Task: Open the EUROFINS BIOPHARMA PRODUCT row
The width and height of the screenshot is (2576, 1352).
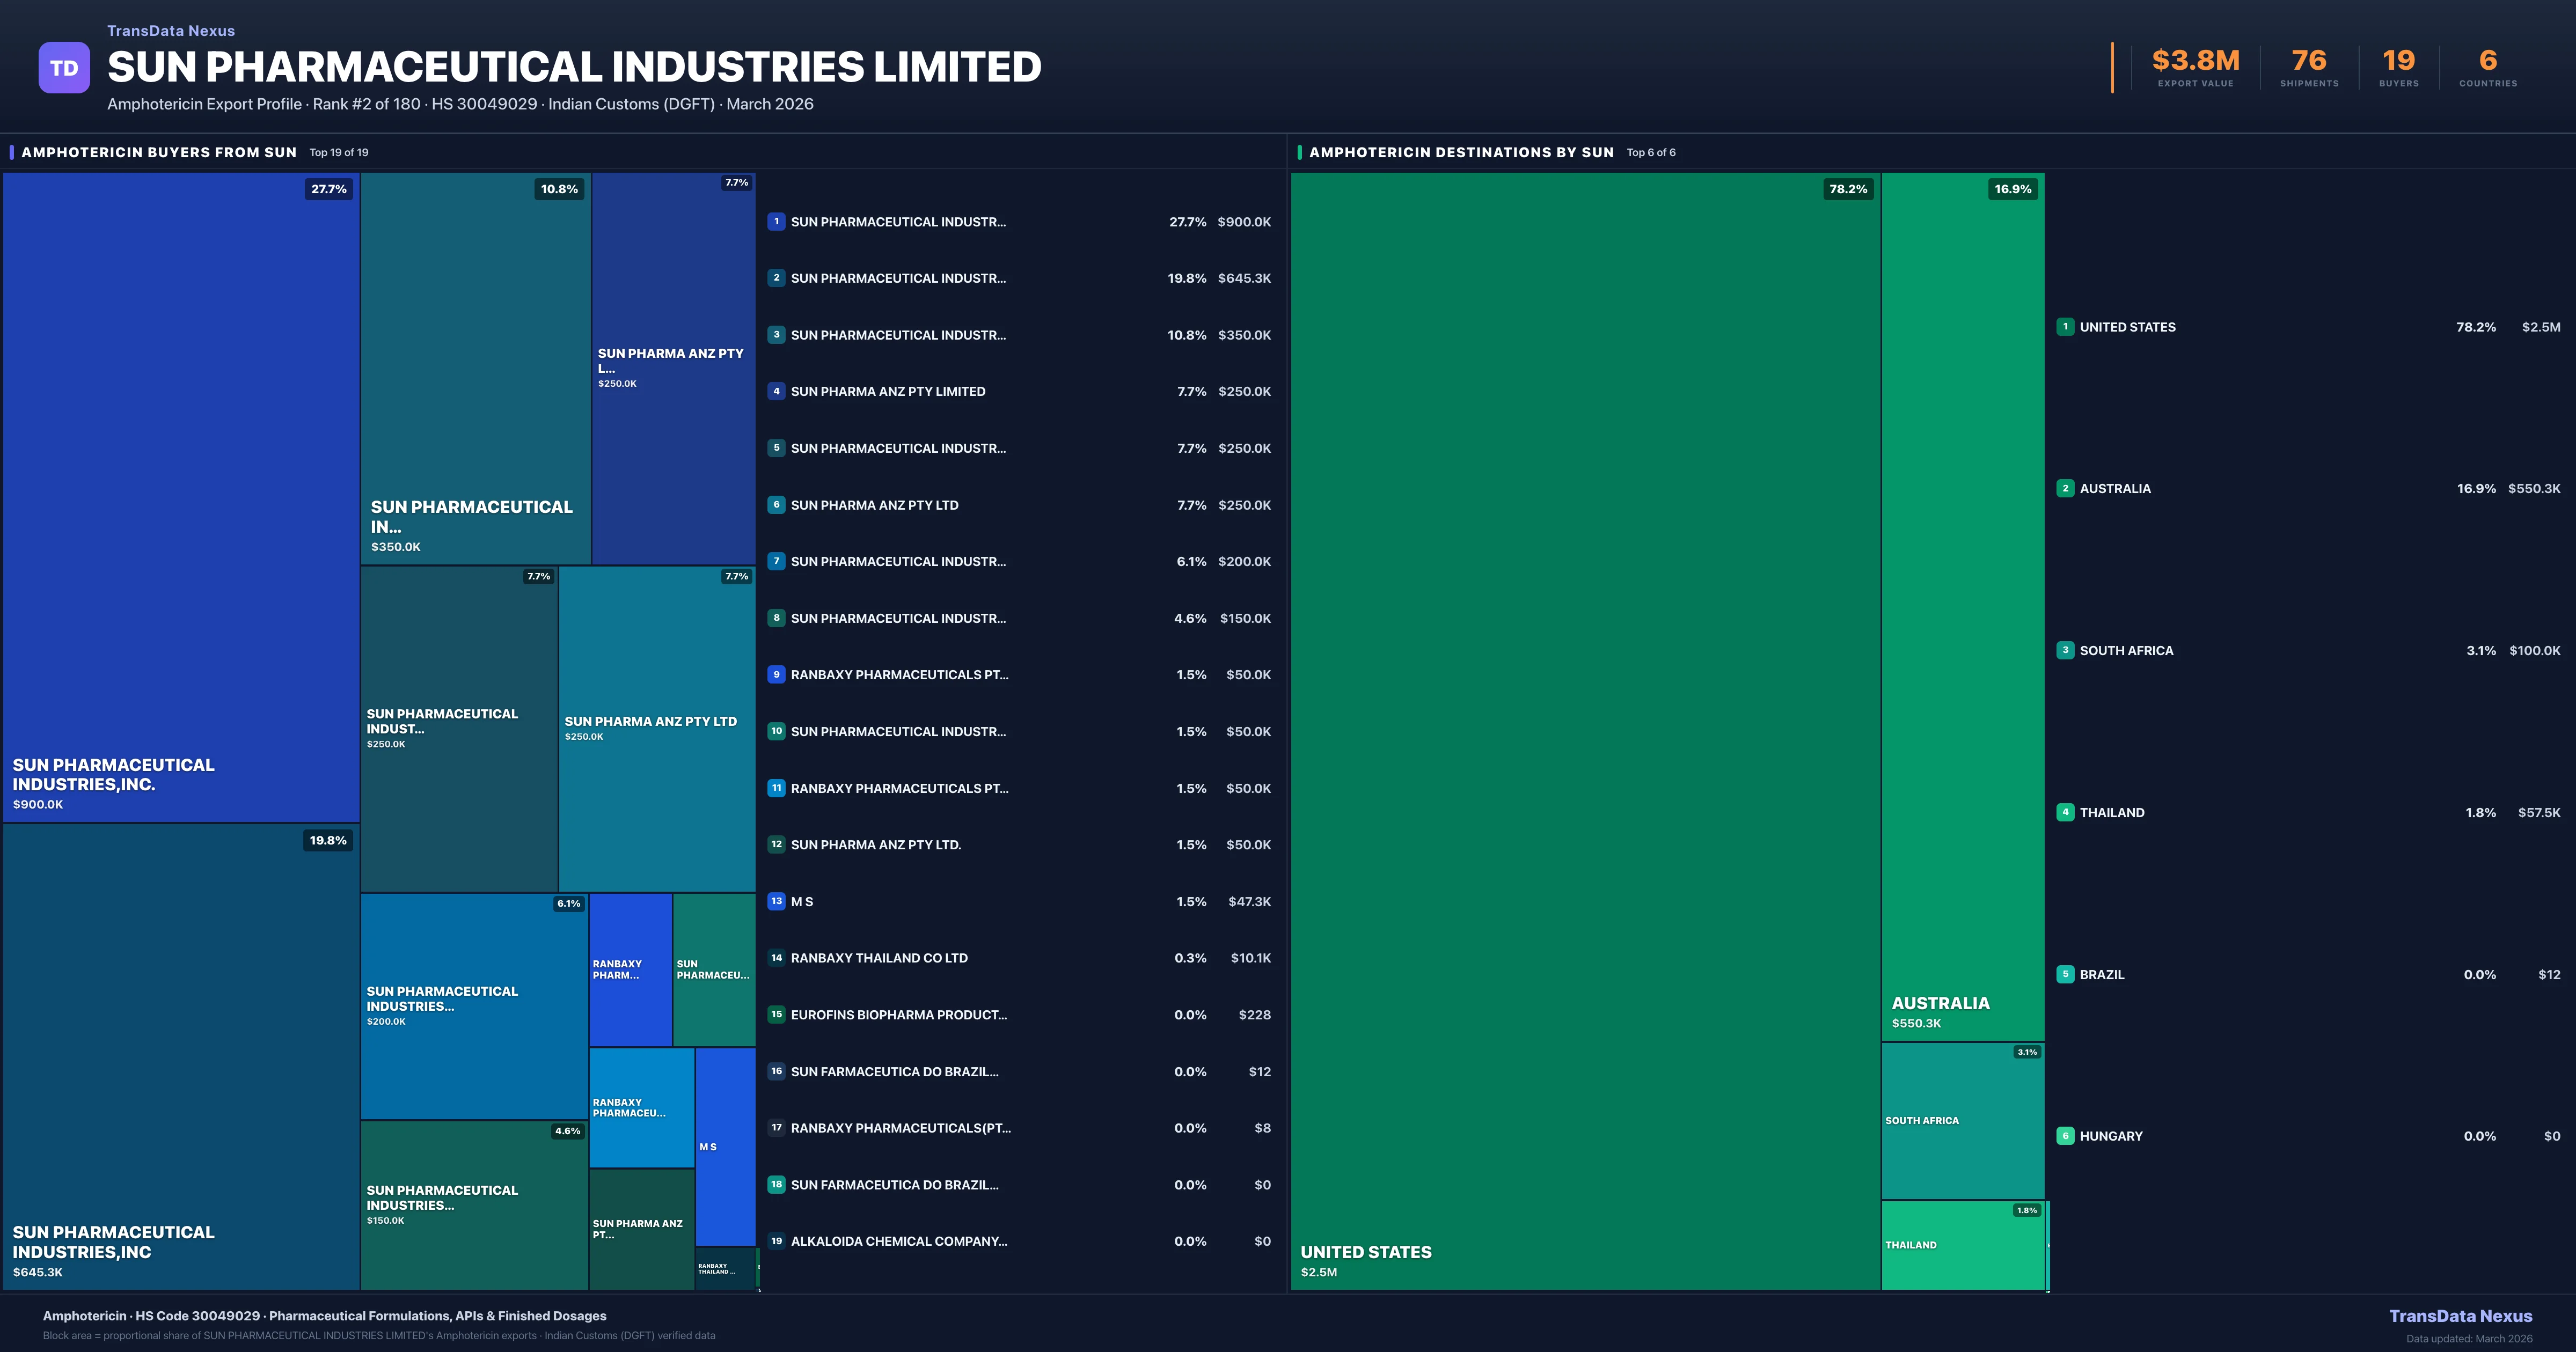Action: coord(898,1015)
